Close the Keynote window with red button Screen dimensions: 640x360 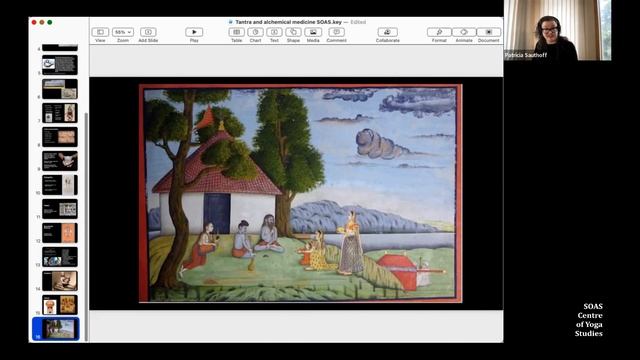[34, 22]
